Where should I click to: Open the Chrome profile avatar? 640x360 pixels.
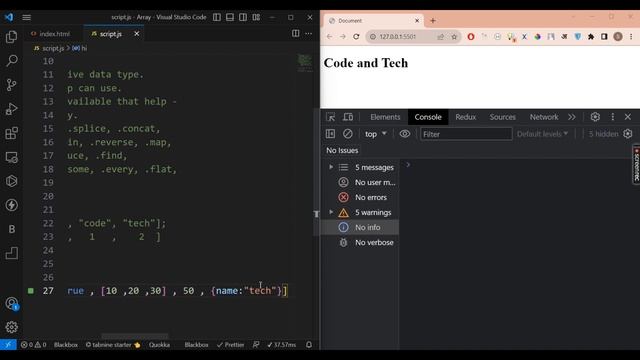point(618,37)
